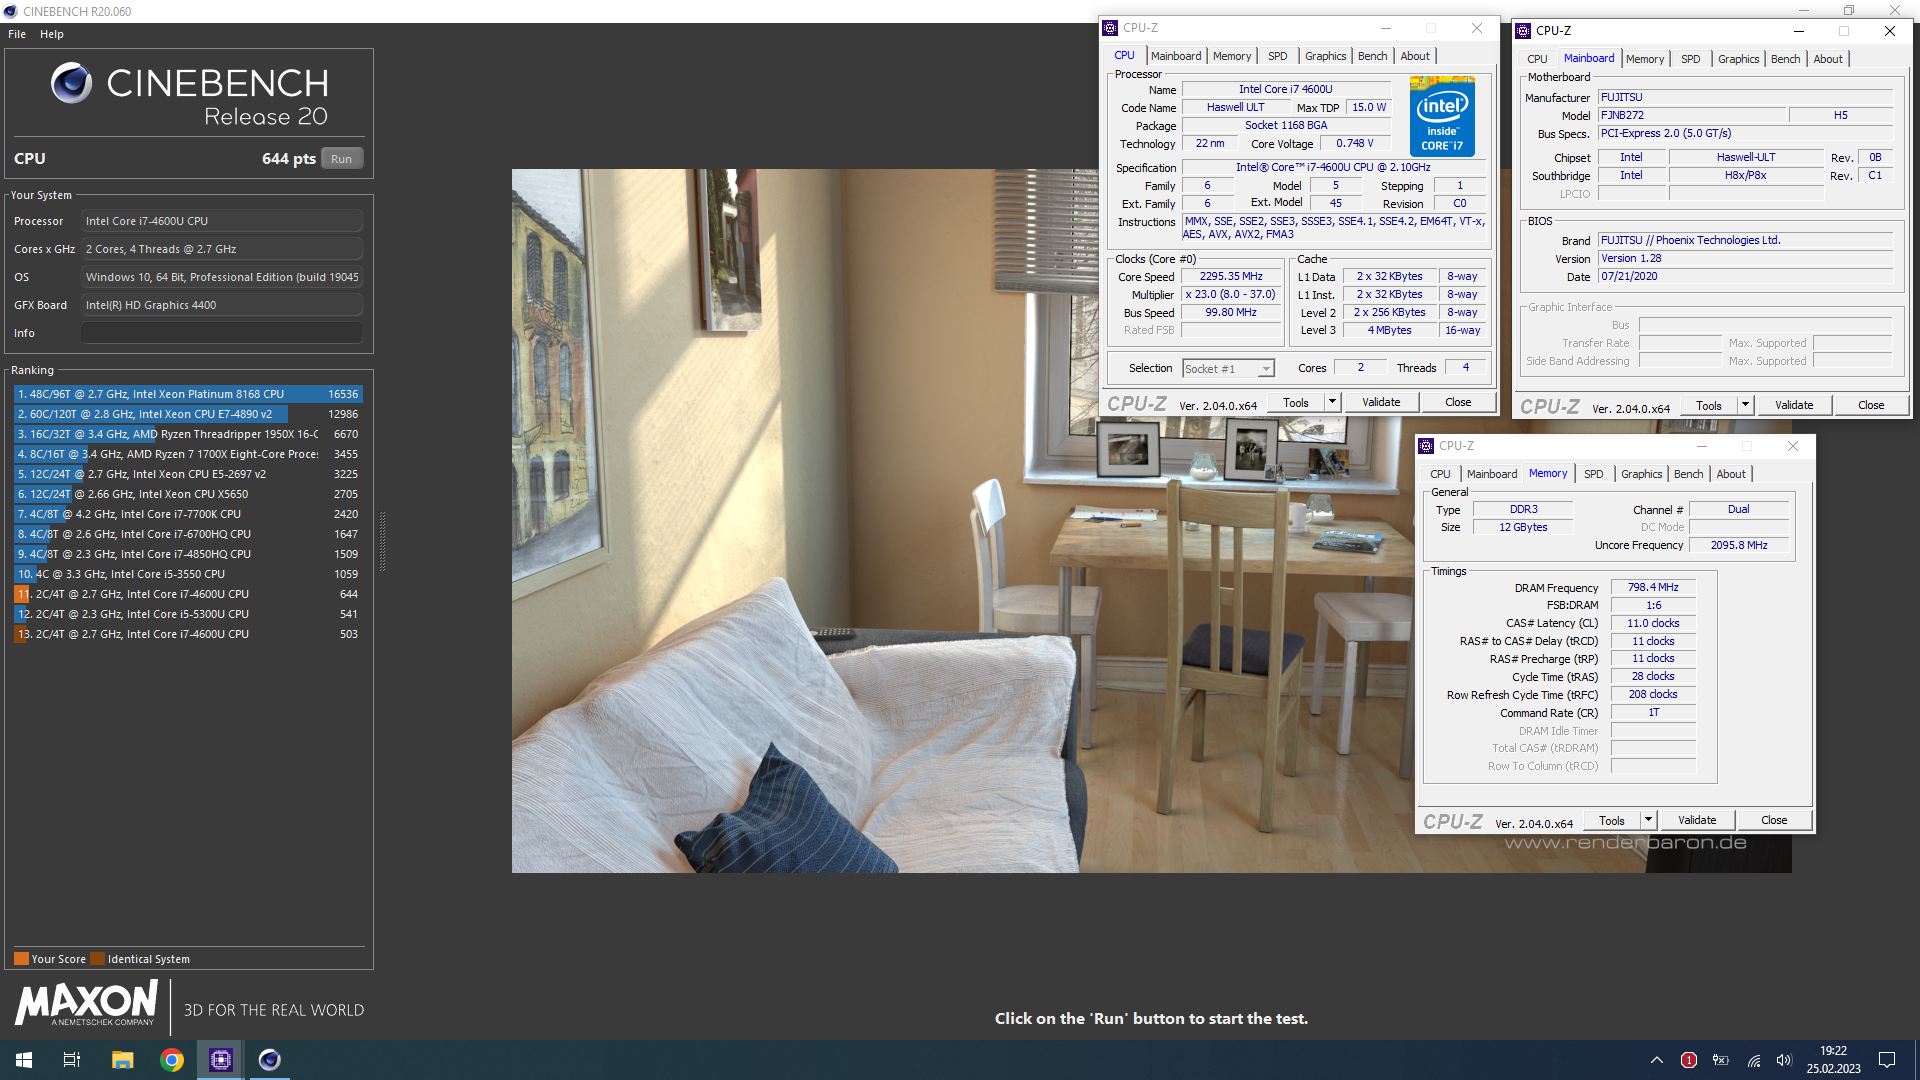The image size is (1920, 1080).
Task: Click the MAXON logo at bottom left
Action: (x=87, y=1003)
